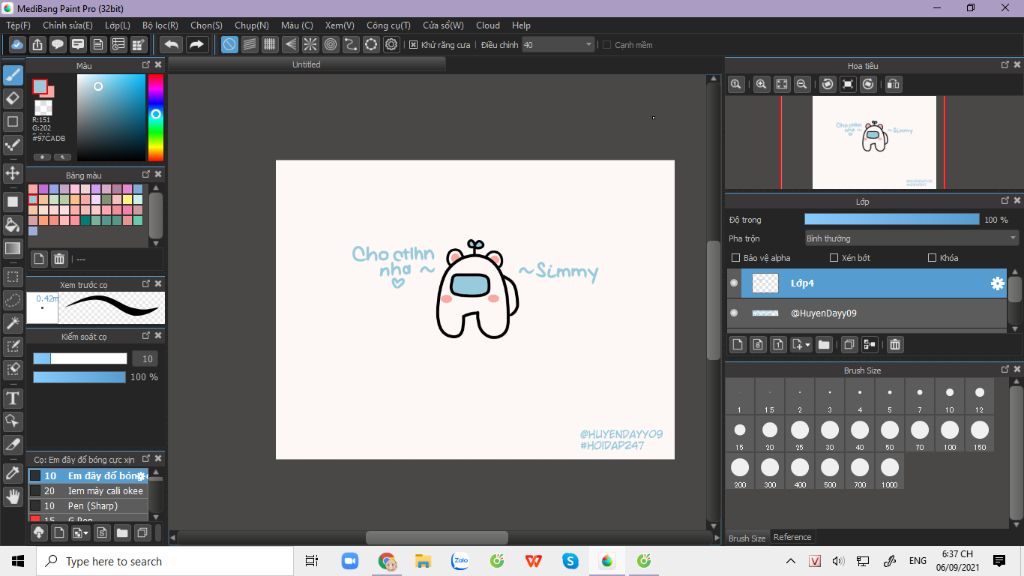Screen dimensions: 1024x576
Task: Toggle the Canh mềm checkbox
Action: 607,44
